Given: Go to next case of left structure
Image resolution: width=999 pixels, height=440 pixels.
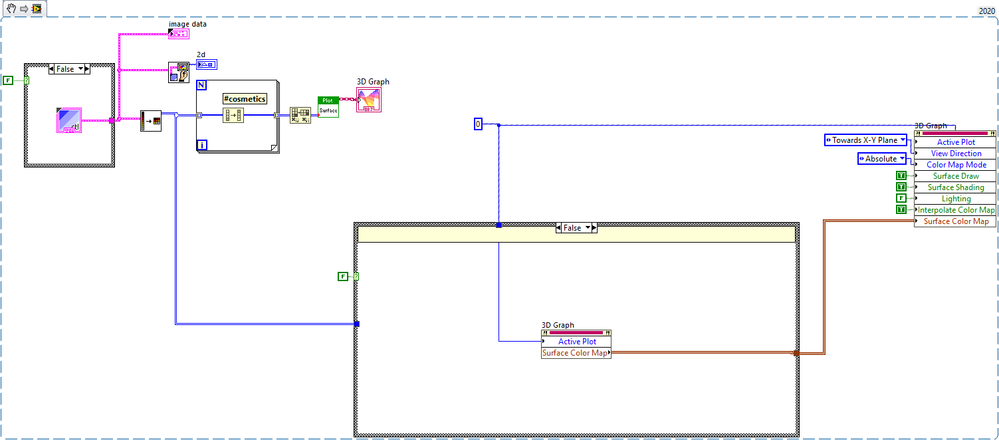Looking at the screenshot, I should [87, 69].
